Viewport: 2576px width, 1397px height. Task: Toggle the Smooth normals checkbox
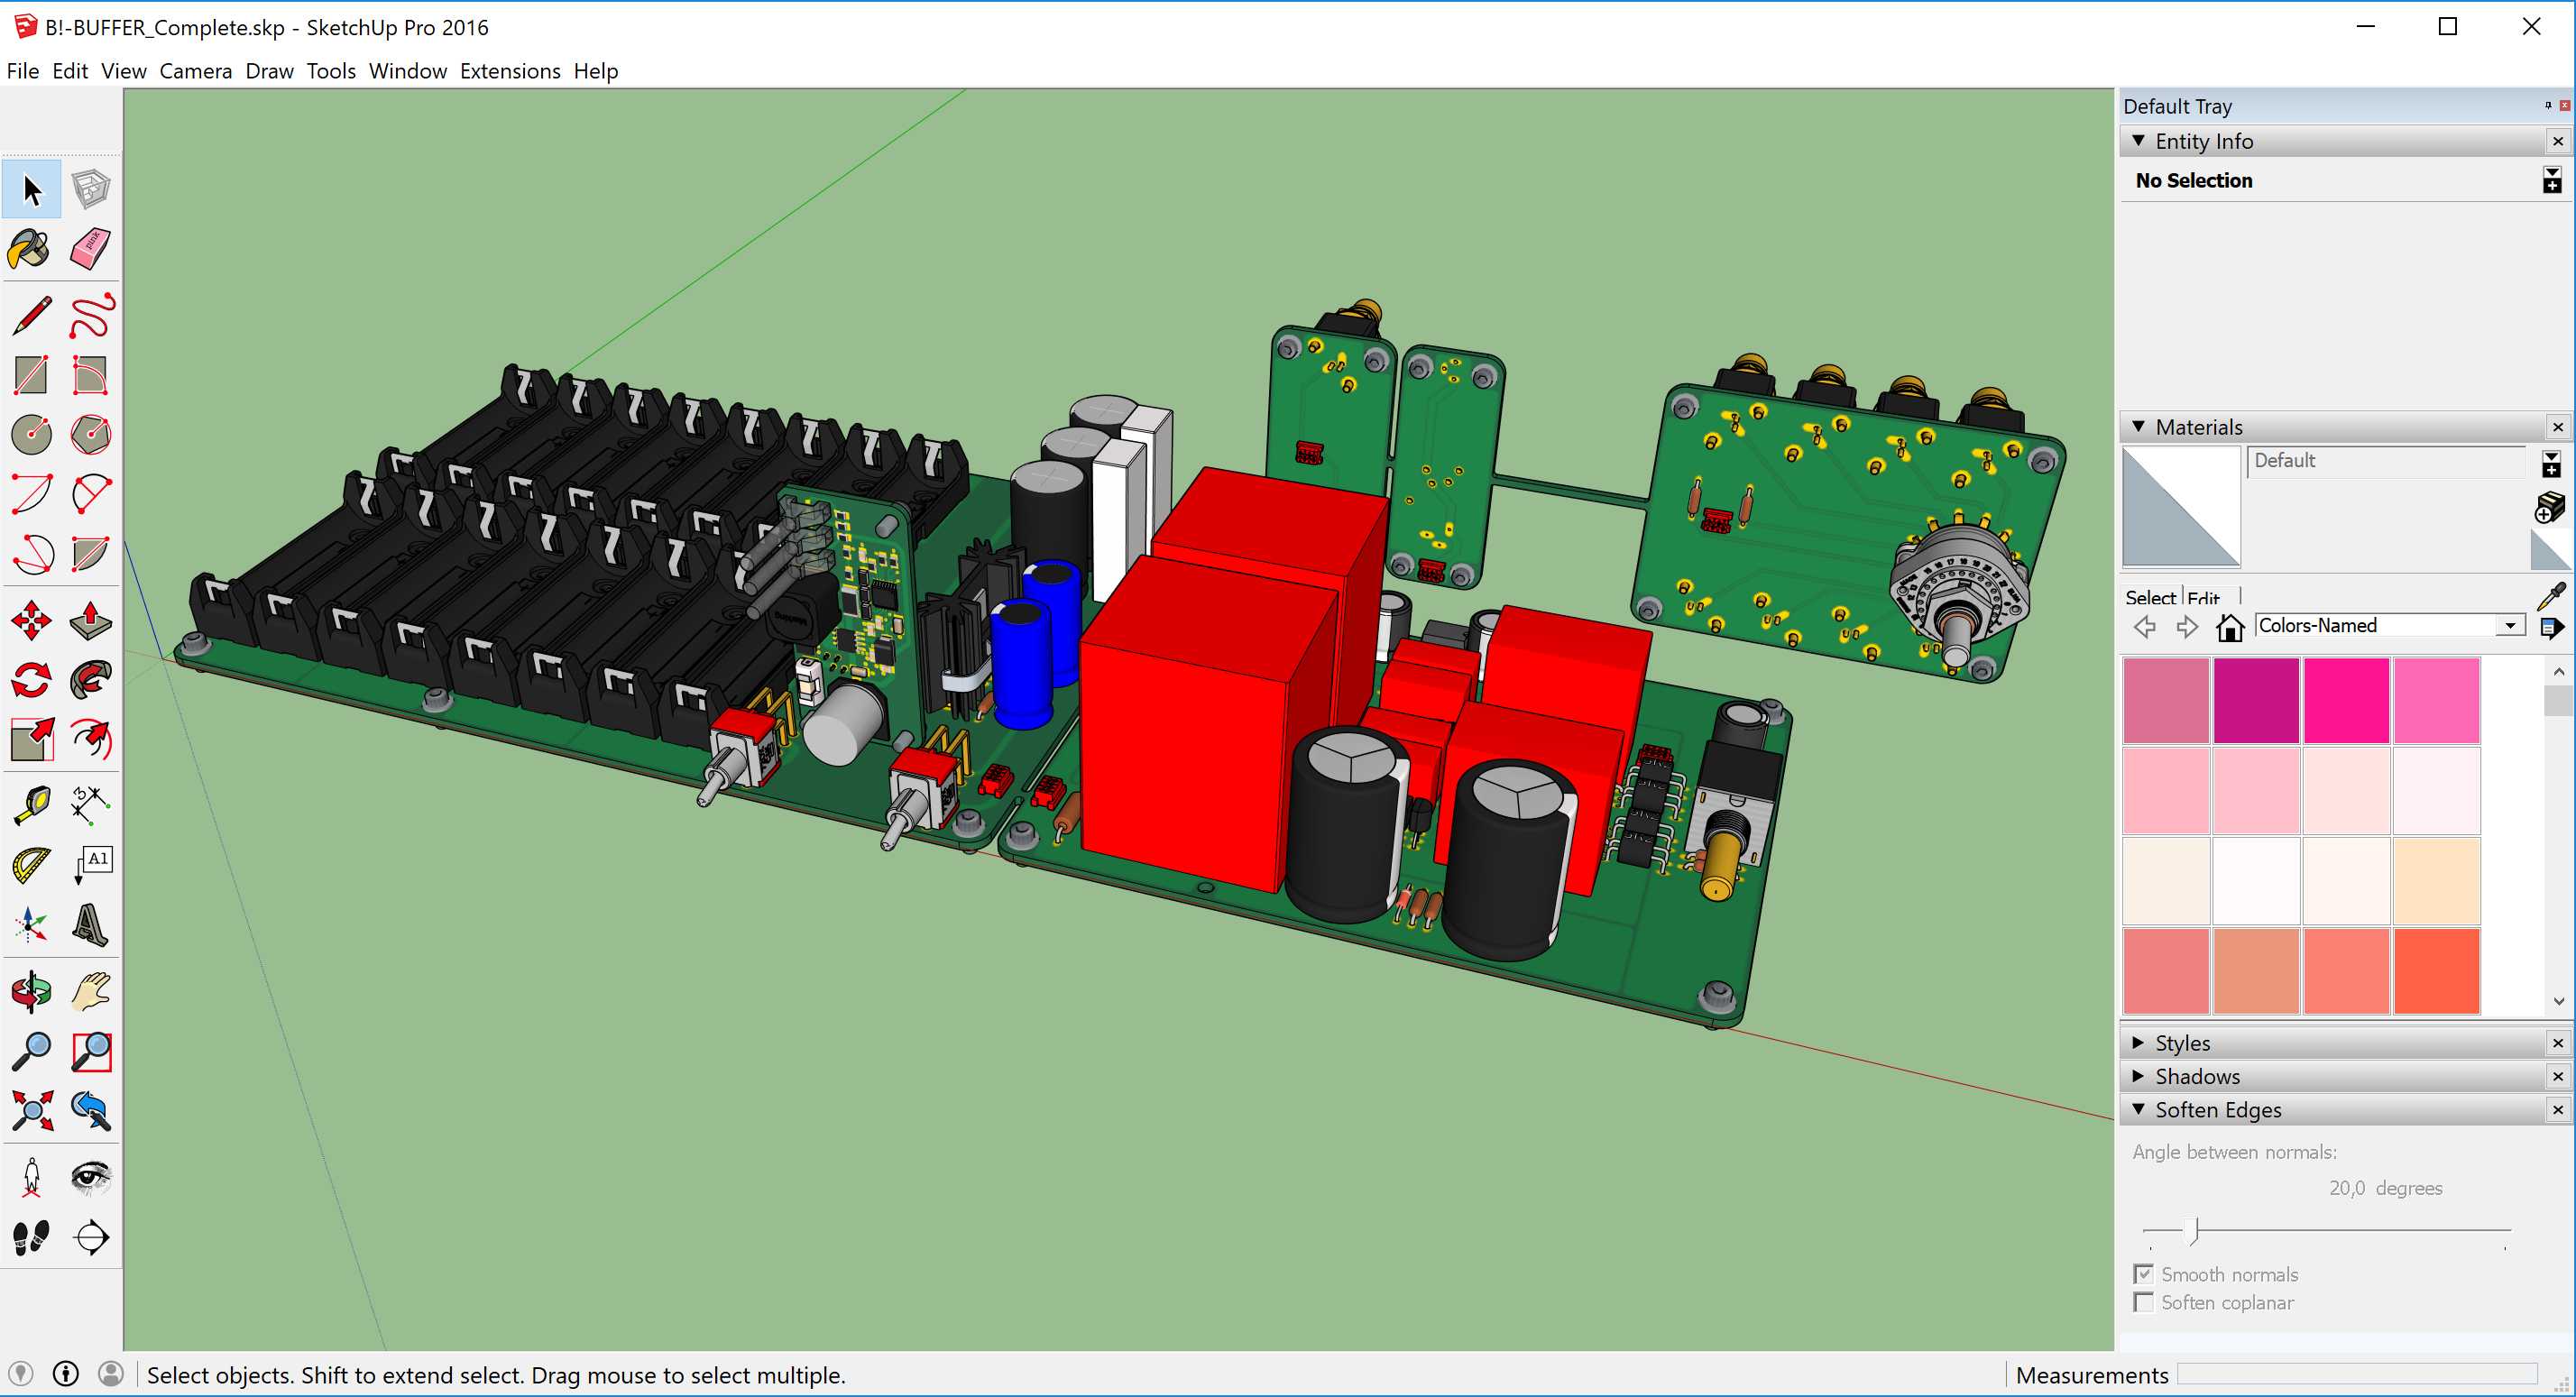click(2143, 1274)
